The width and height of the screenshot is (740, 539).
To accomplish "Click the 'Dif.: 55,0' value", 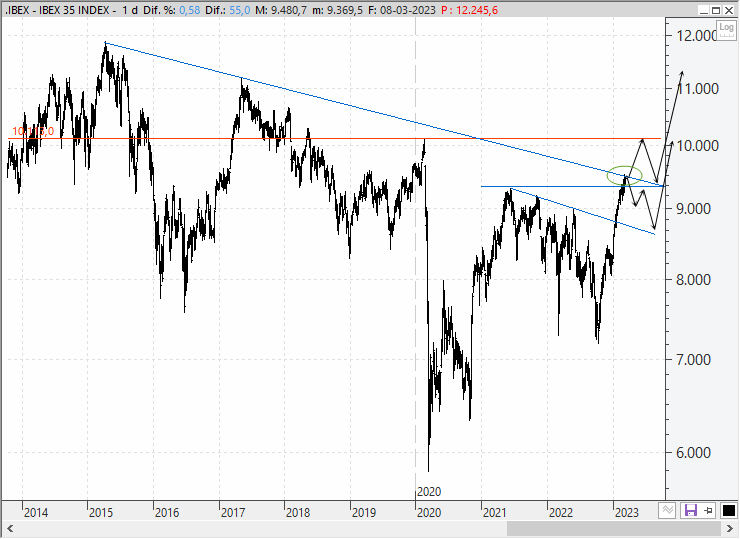I will coord(227,10).
